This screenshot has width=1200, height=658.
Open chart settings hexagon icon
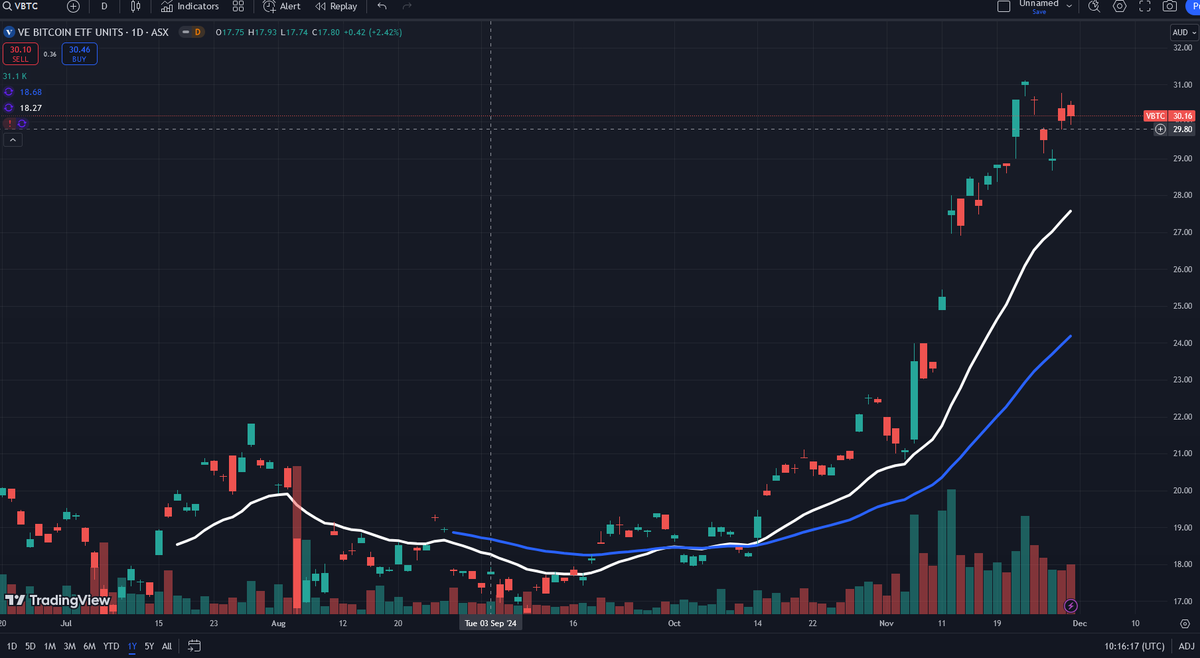click(x=1119, y=6)
